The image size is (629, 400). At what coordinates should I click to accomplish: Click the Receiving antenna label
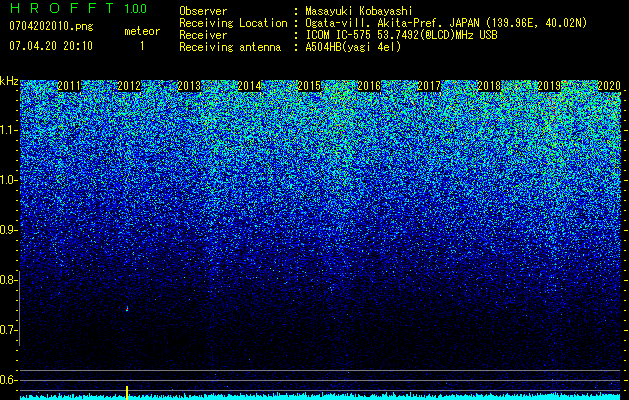(x=230, y=47)
